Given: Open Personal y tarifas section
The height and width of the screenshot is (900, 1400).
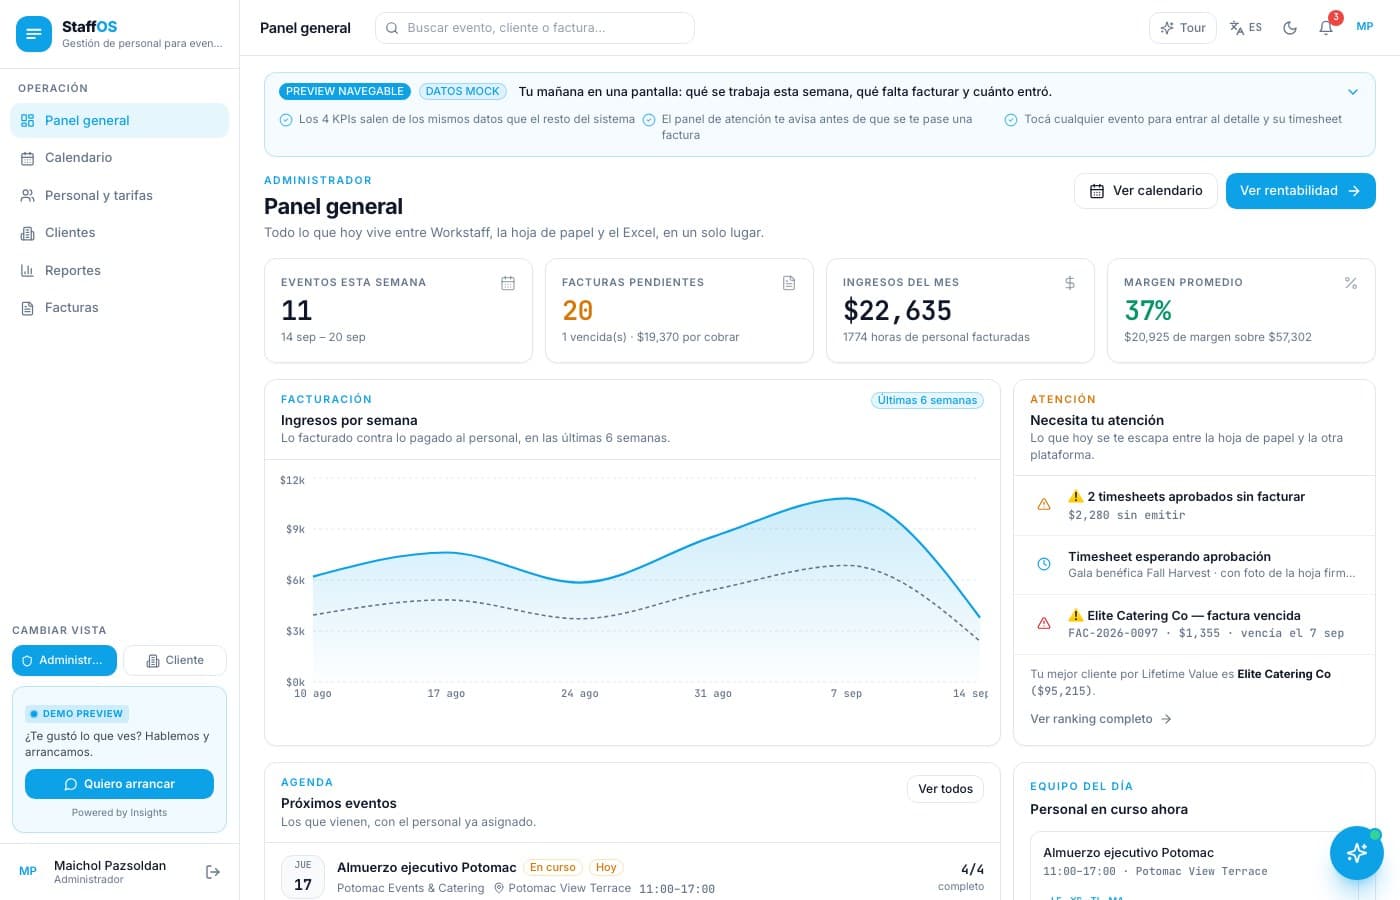Looking at the screenshot, I should point(120,195).
